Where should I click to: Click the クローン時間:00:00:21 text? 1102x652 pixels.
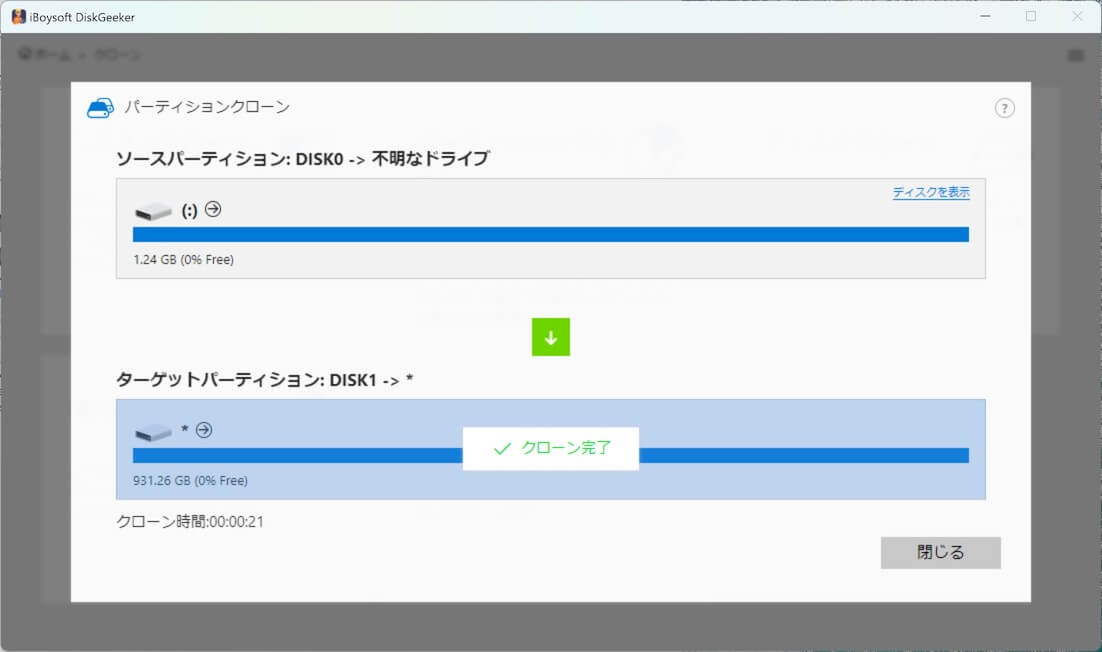coord(190,521)
